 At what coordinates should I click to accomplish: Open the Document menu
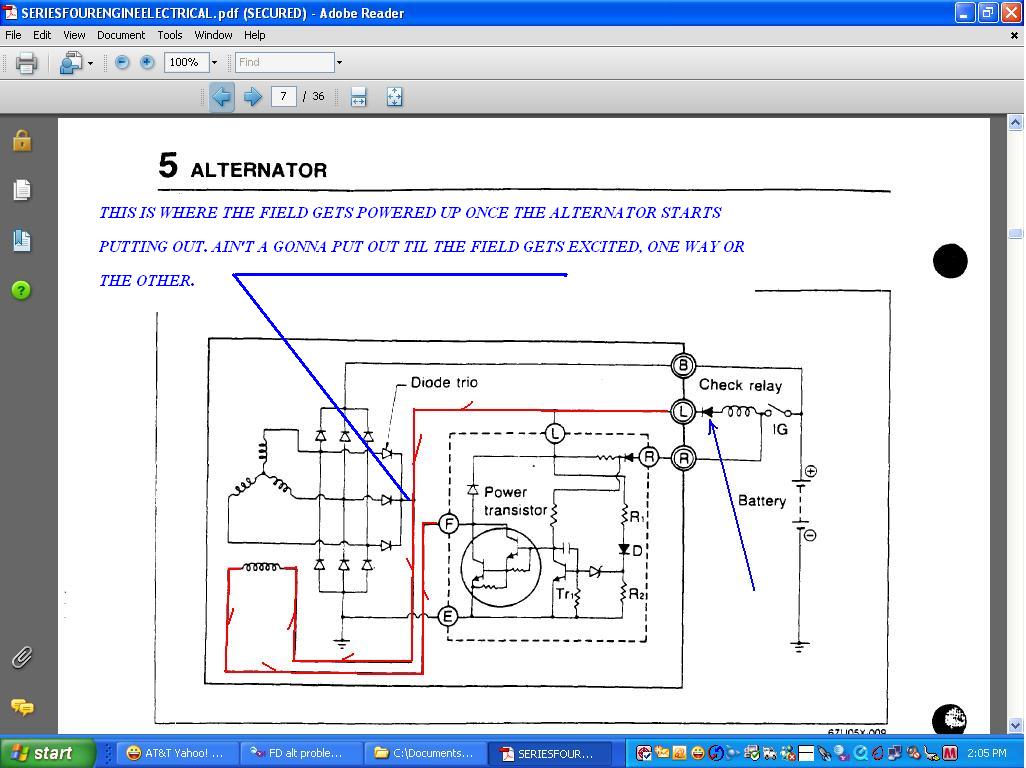(121, 35)
